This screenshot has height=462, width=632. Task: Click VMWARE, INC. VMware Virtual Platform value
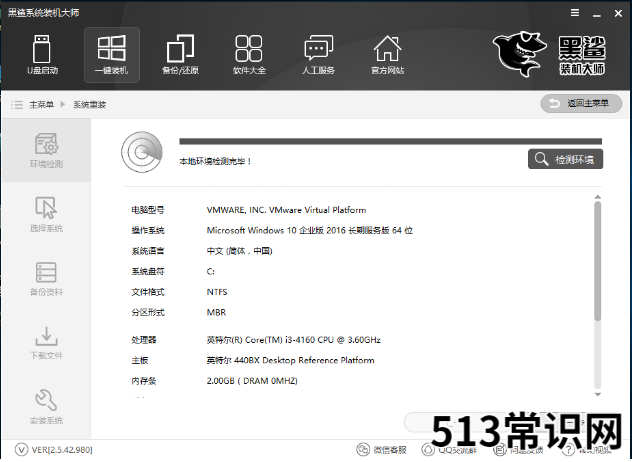pos(286,210)
